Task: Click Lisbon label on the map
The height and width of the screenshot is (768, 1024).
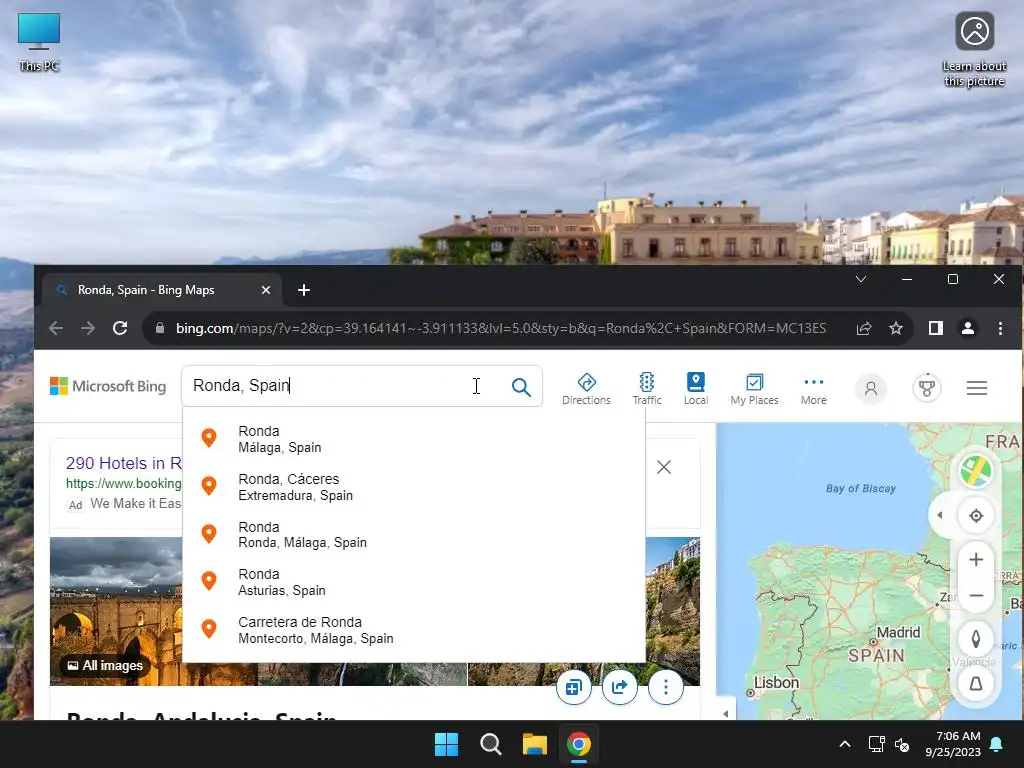Action: point(776,683)
